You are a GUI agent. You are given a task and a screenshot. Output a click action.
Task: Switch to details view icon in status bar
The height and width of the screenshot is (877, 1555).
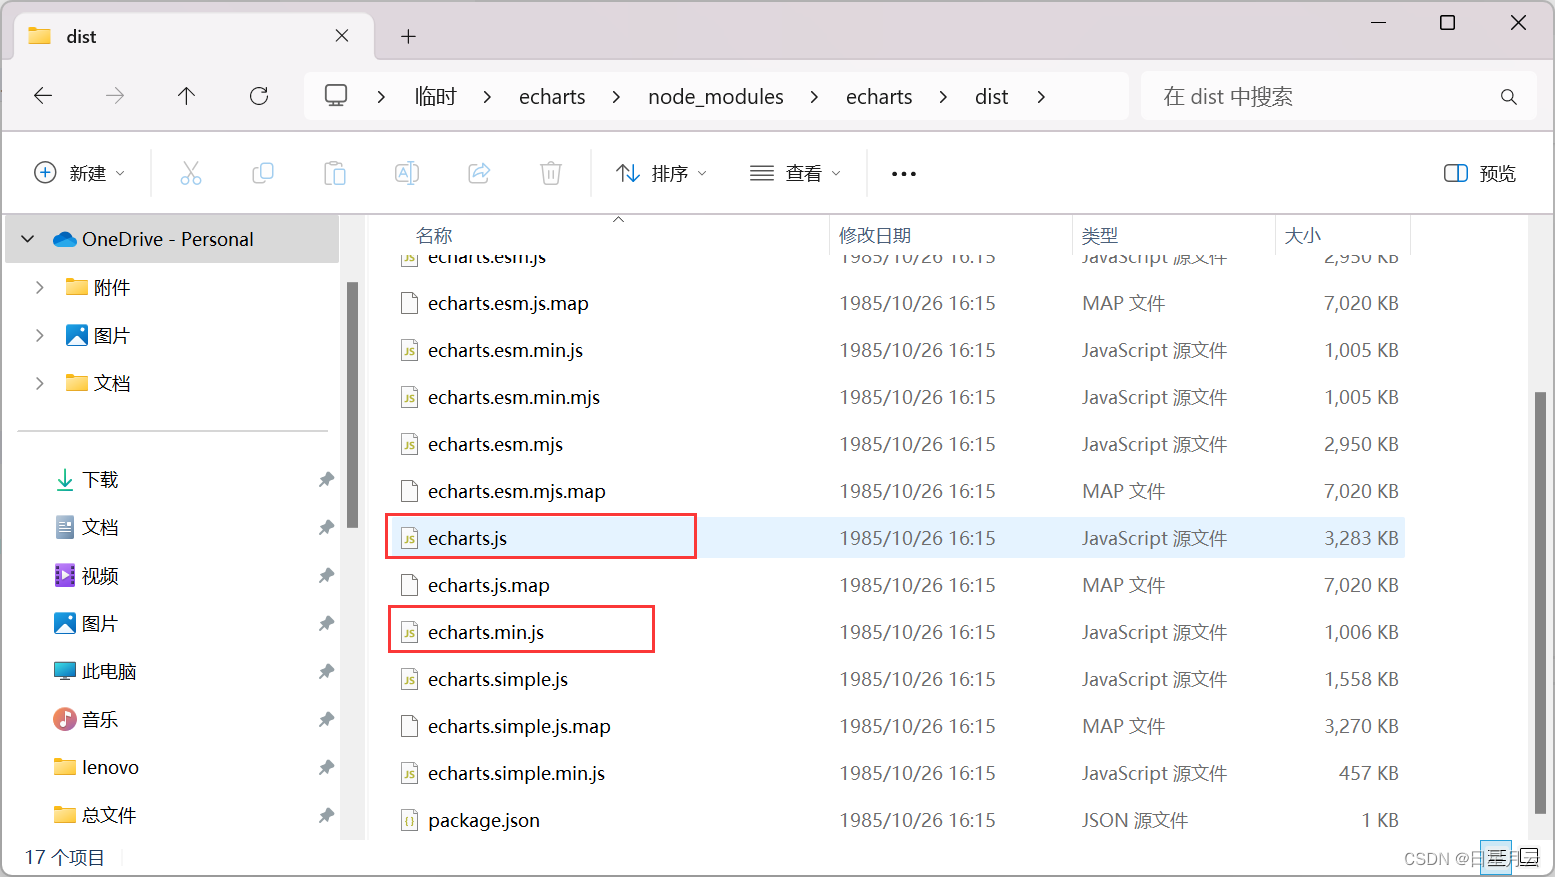coord(1496,857)
